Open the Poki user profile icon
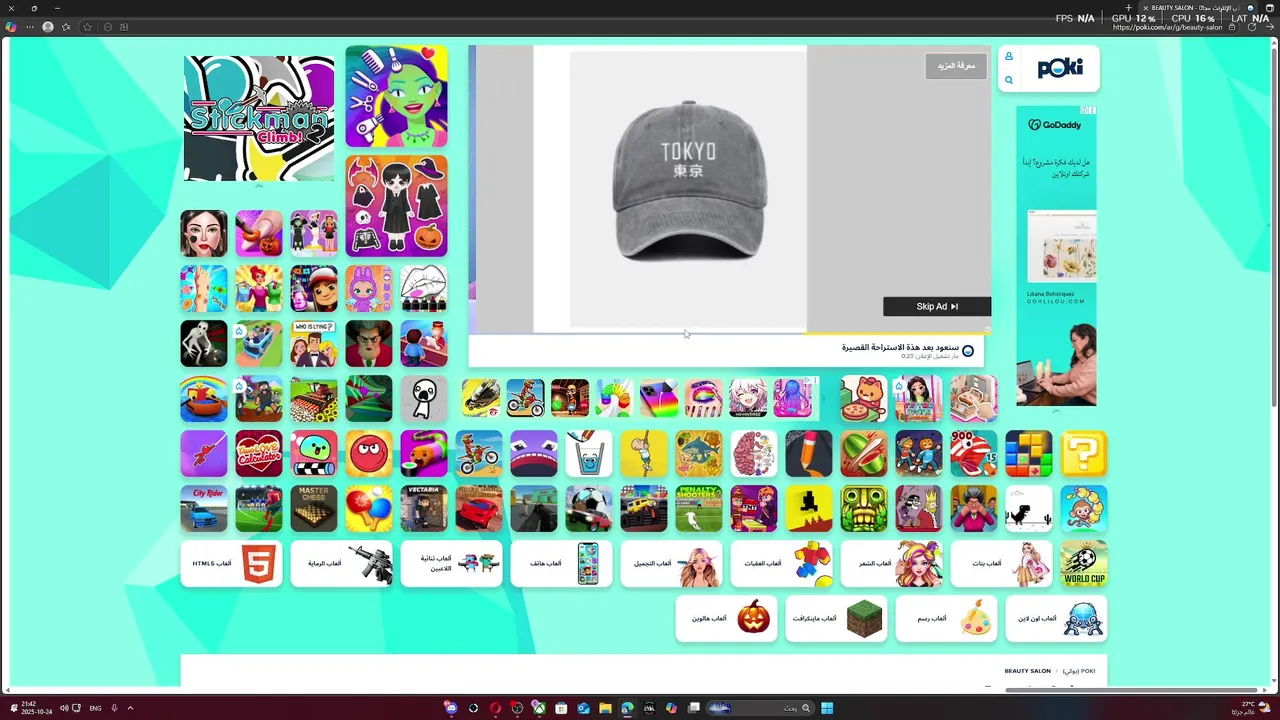 (x=1009, y=56)
